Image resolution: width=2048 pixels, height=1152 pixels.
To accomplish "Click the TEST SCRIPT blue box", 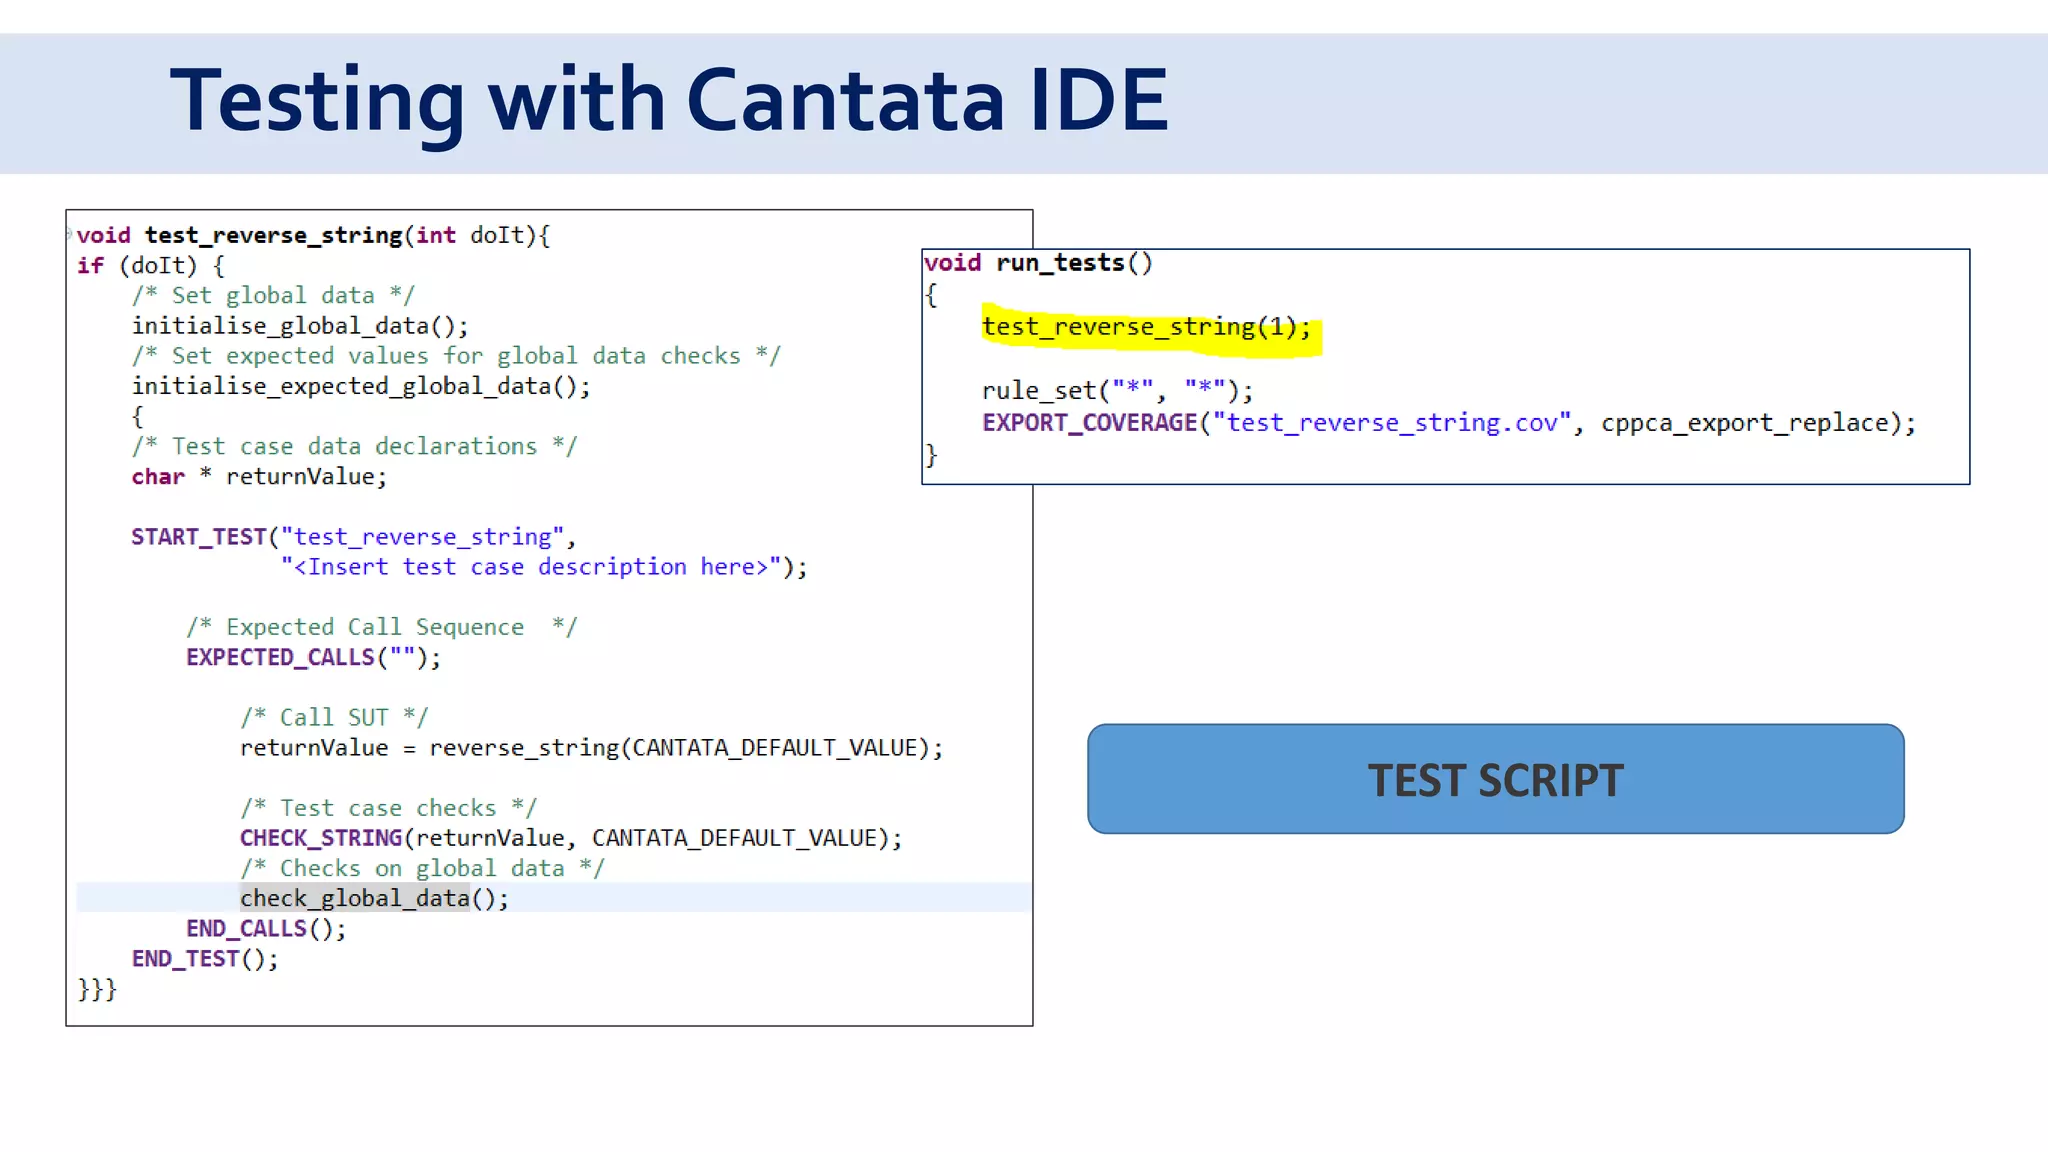I will [x=1495, y=779].
